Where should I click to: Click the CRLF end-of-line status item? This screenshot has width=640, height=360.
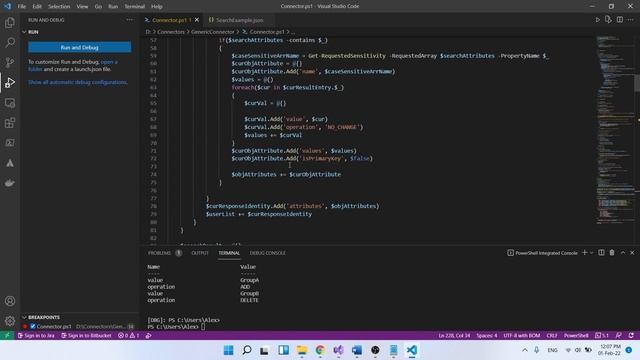pos(552,336)
